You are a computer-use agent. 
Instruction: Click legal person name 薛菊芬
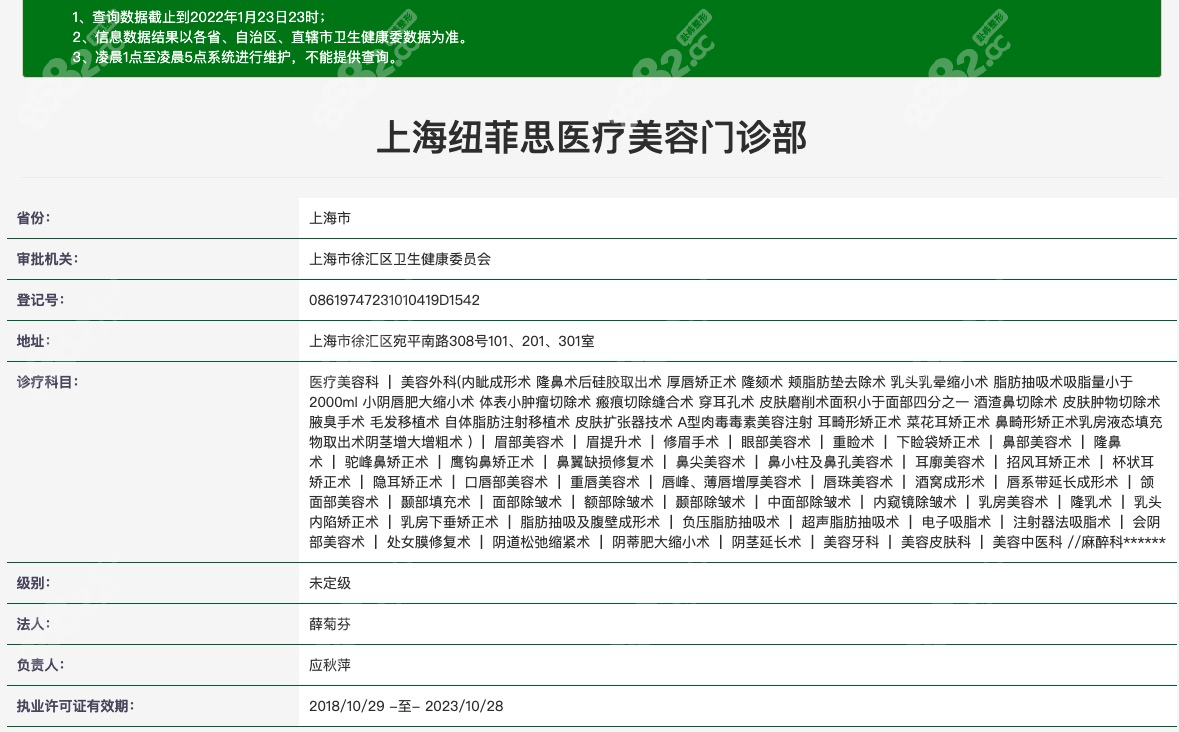click(330, 624)
